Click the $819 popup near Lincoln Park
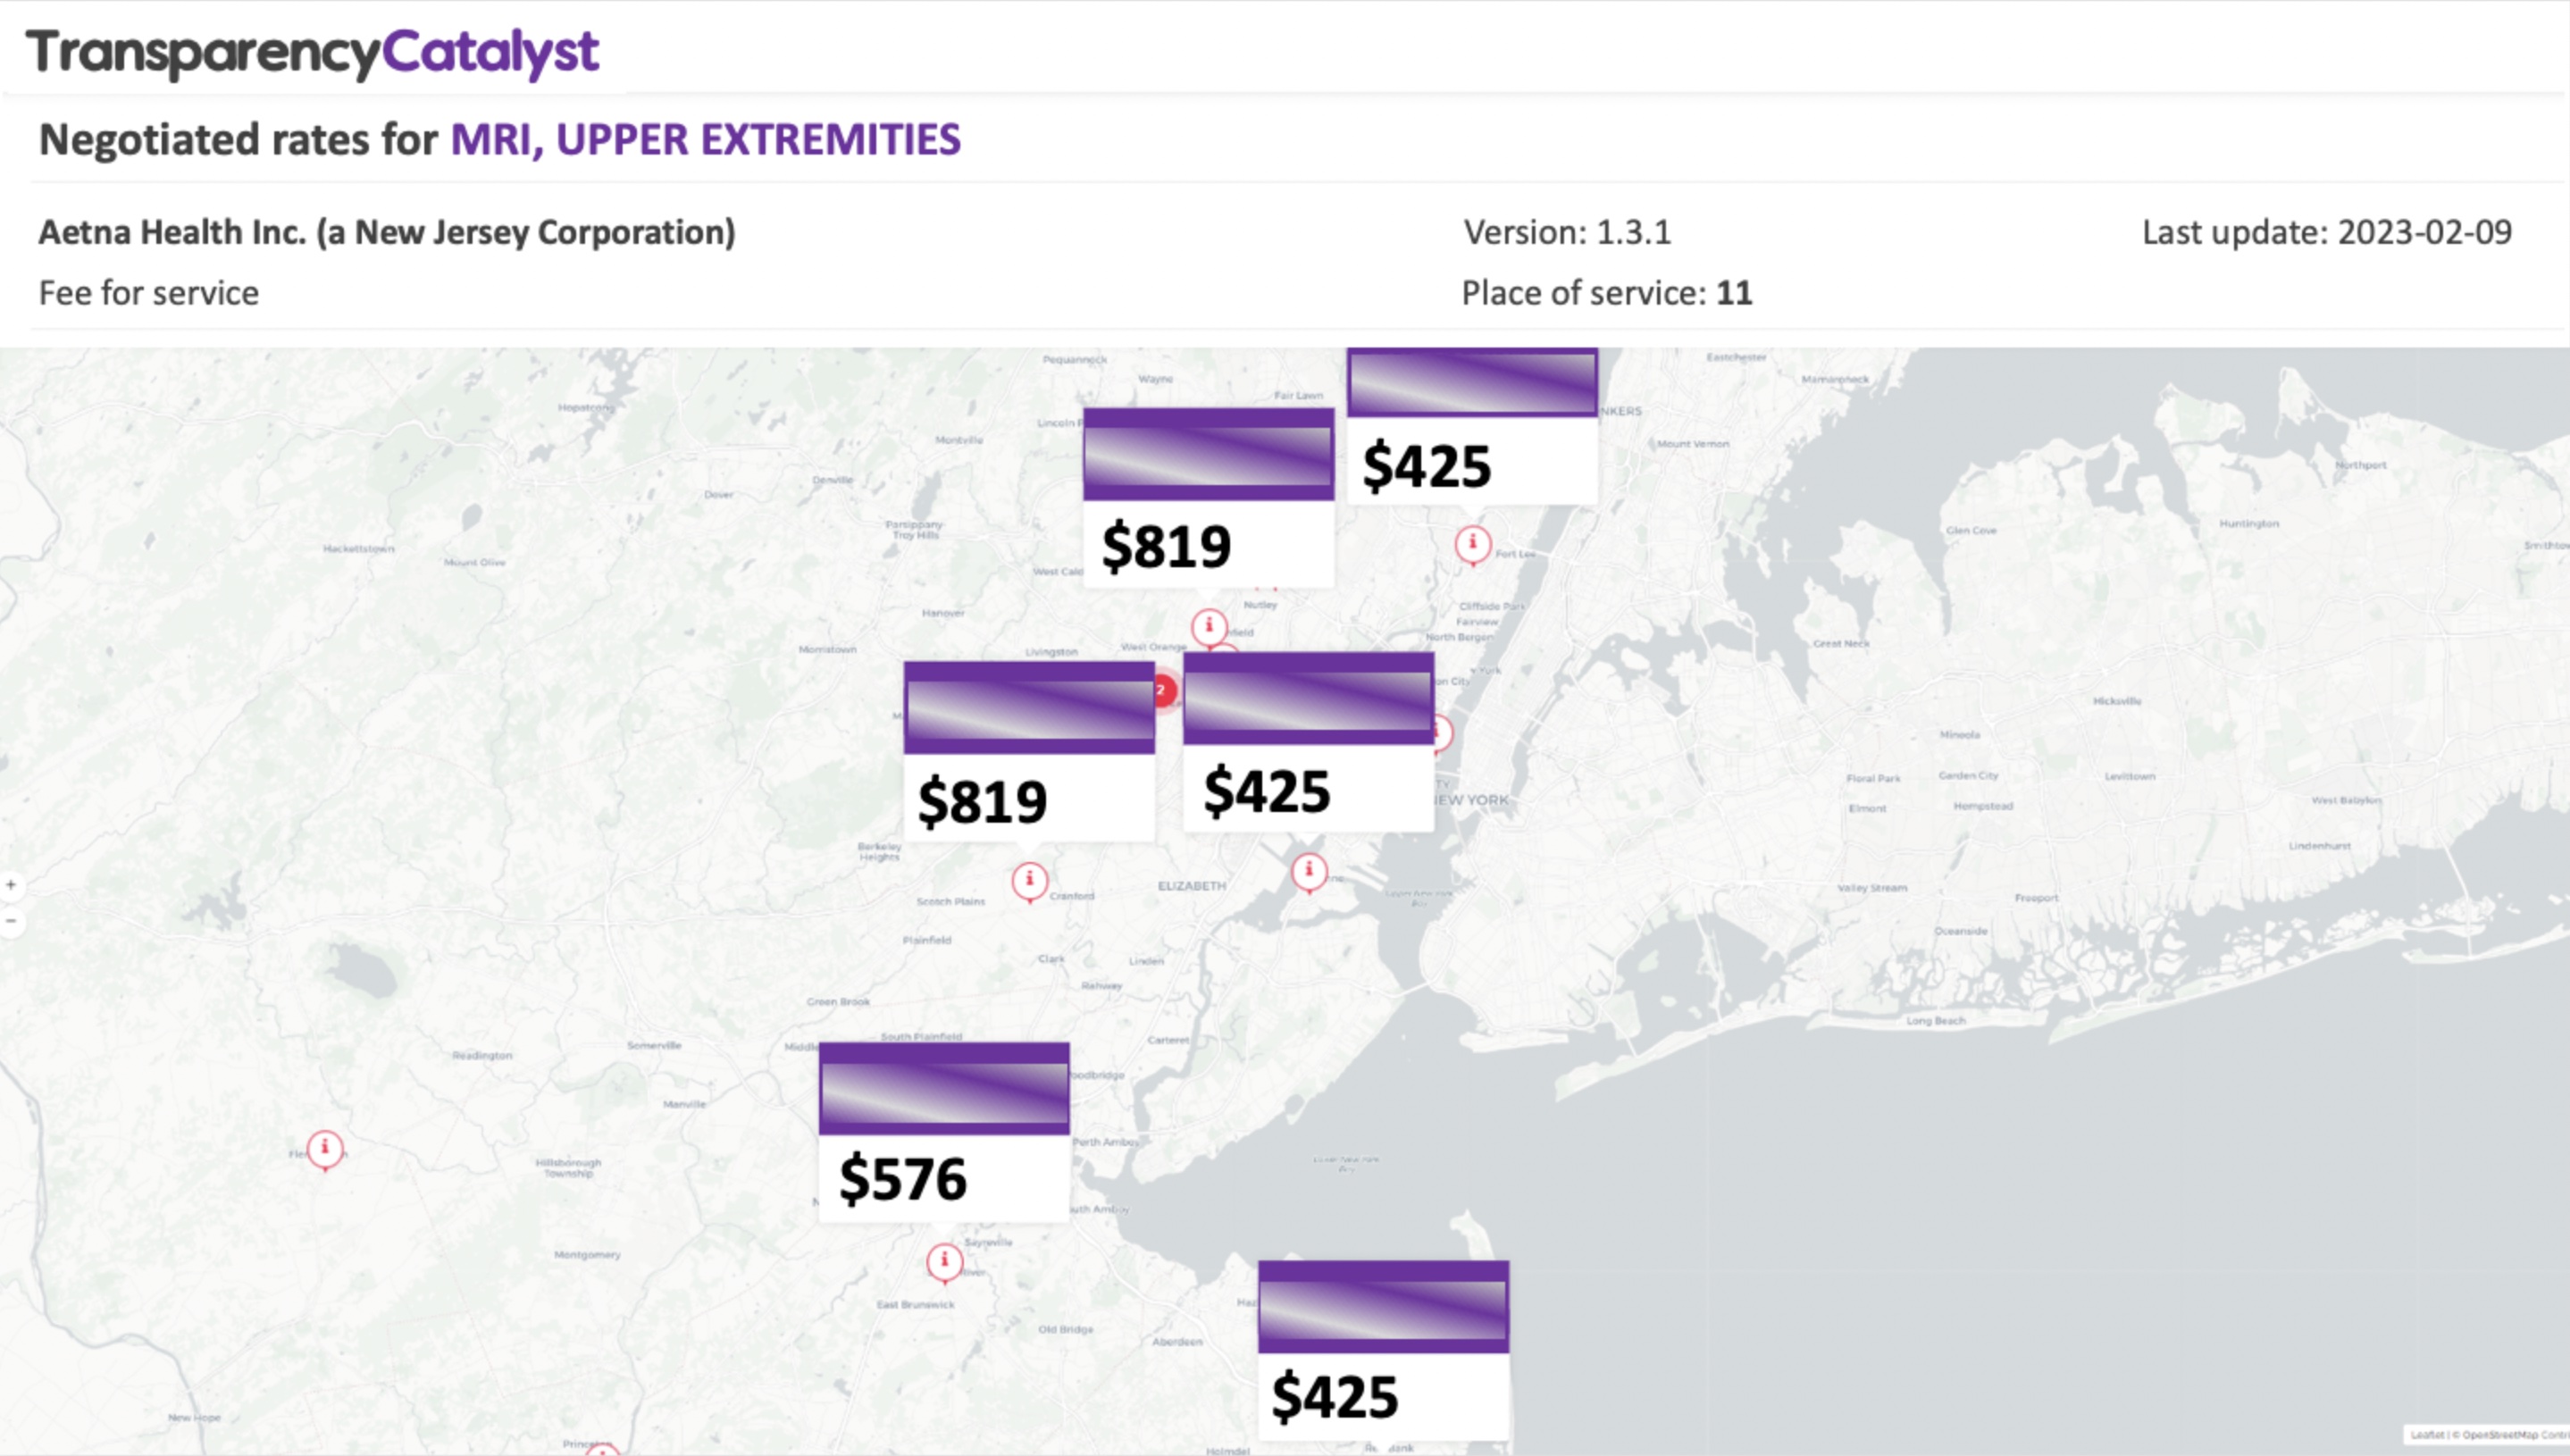 pos(1208,497)
